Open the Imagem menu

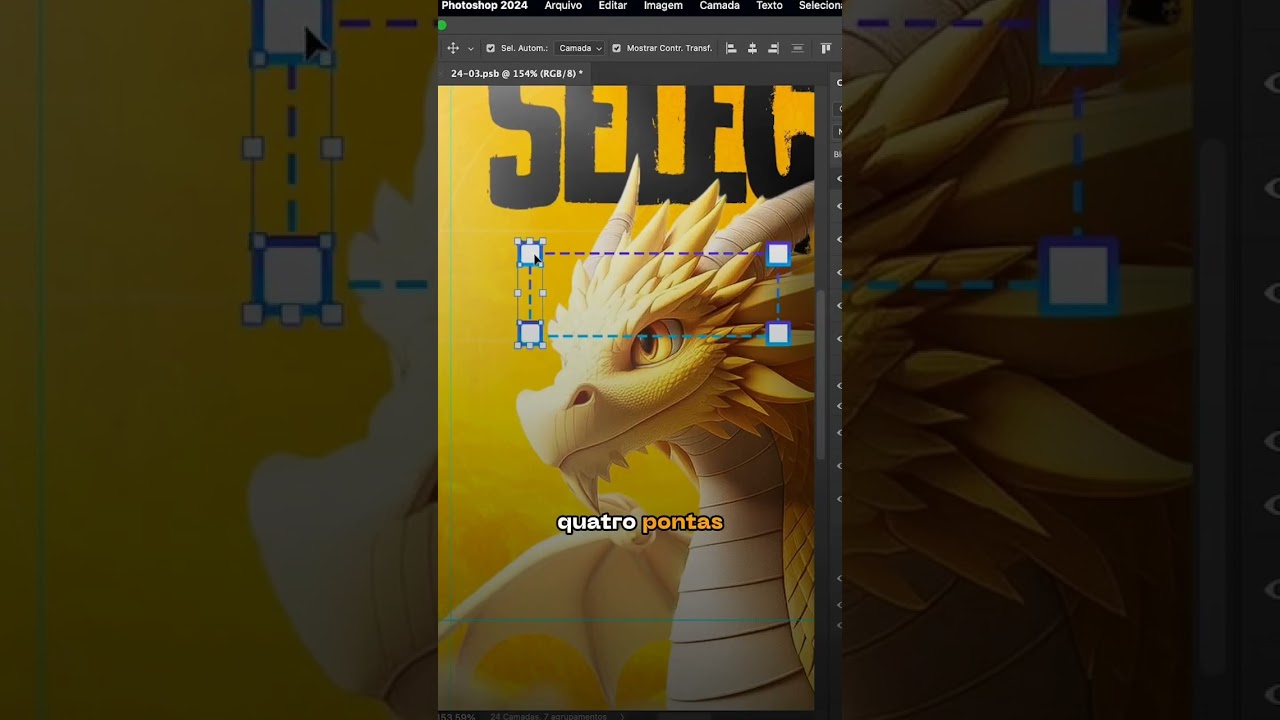[x=663, y=6]
